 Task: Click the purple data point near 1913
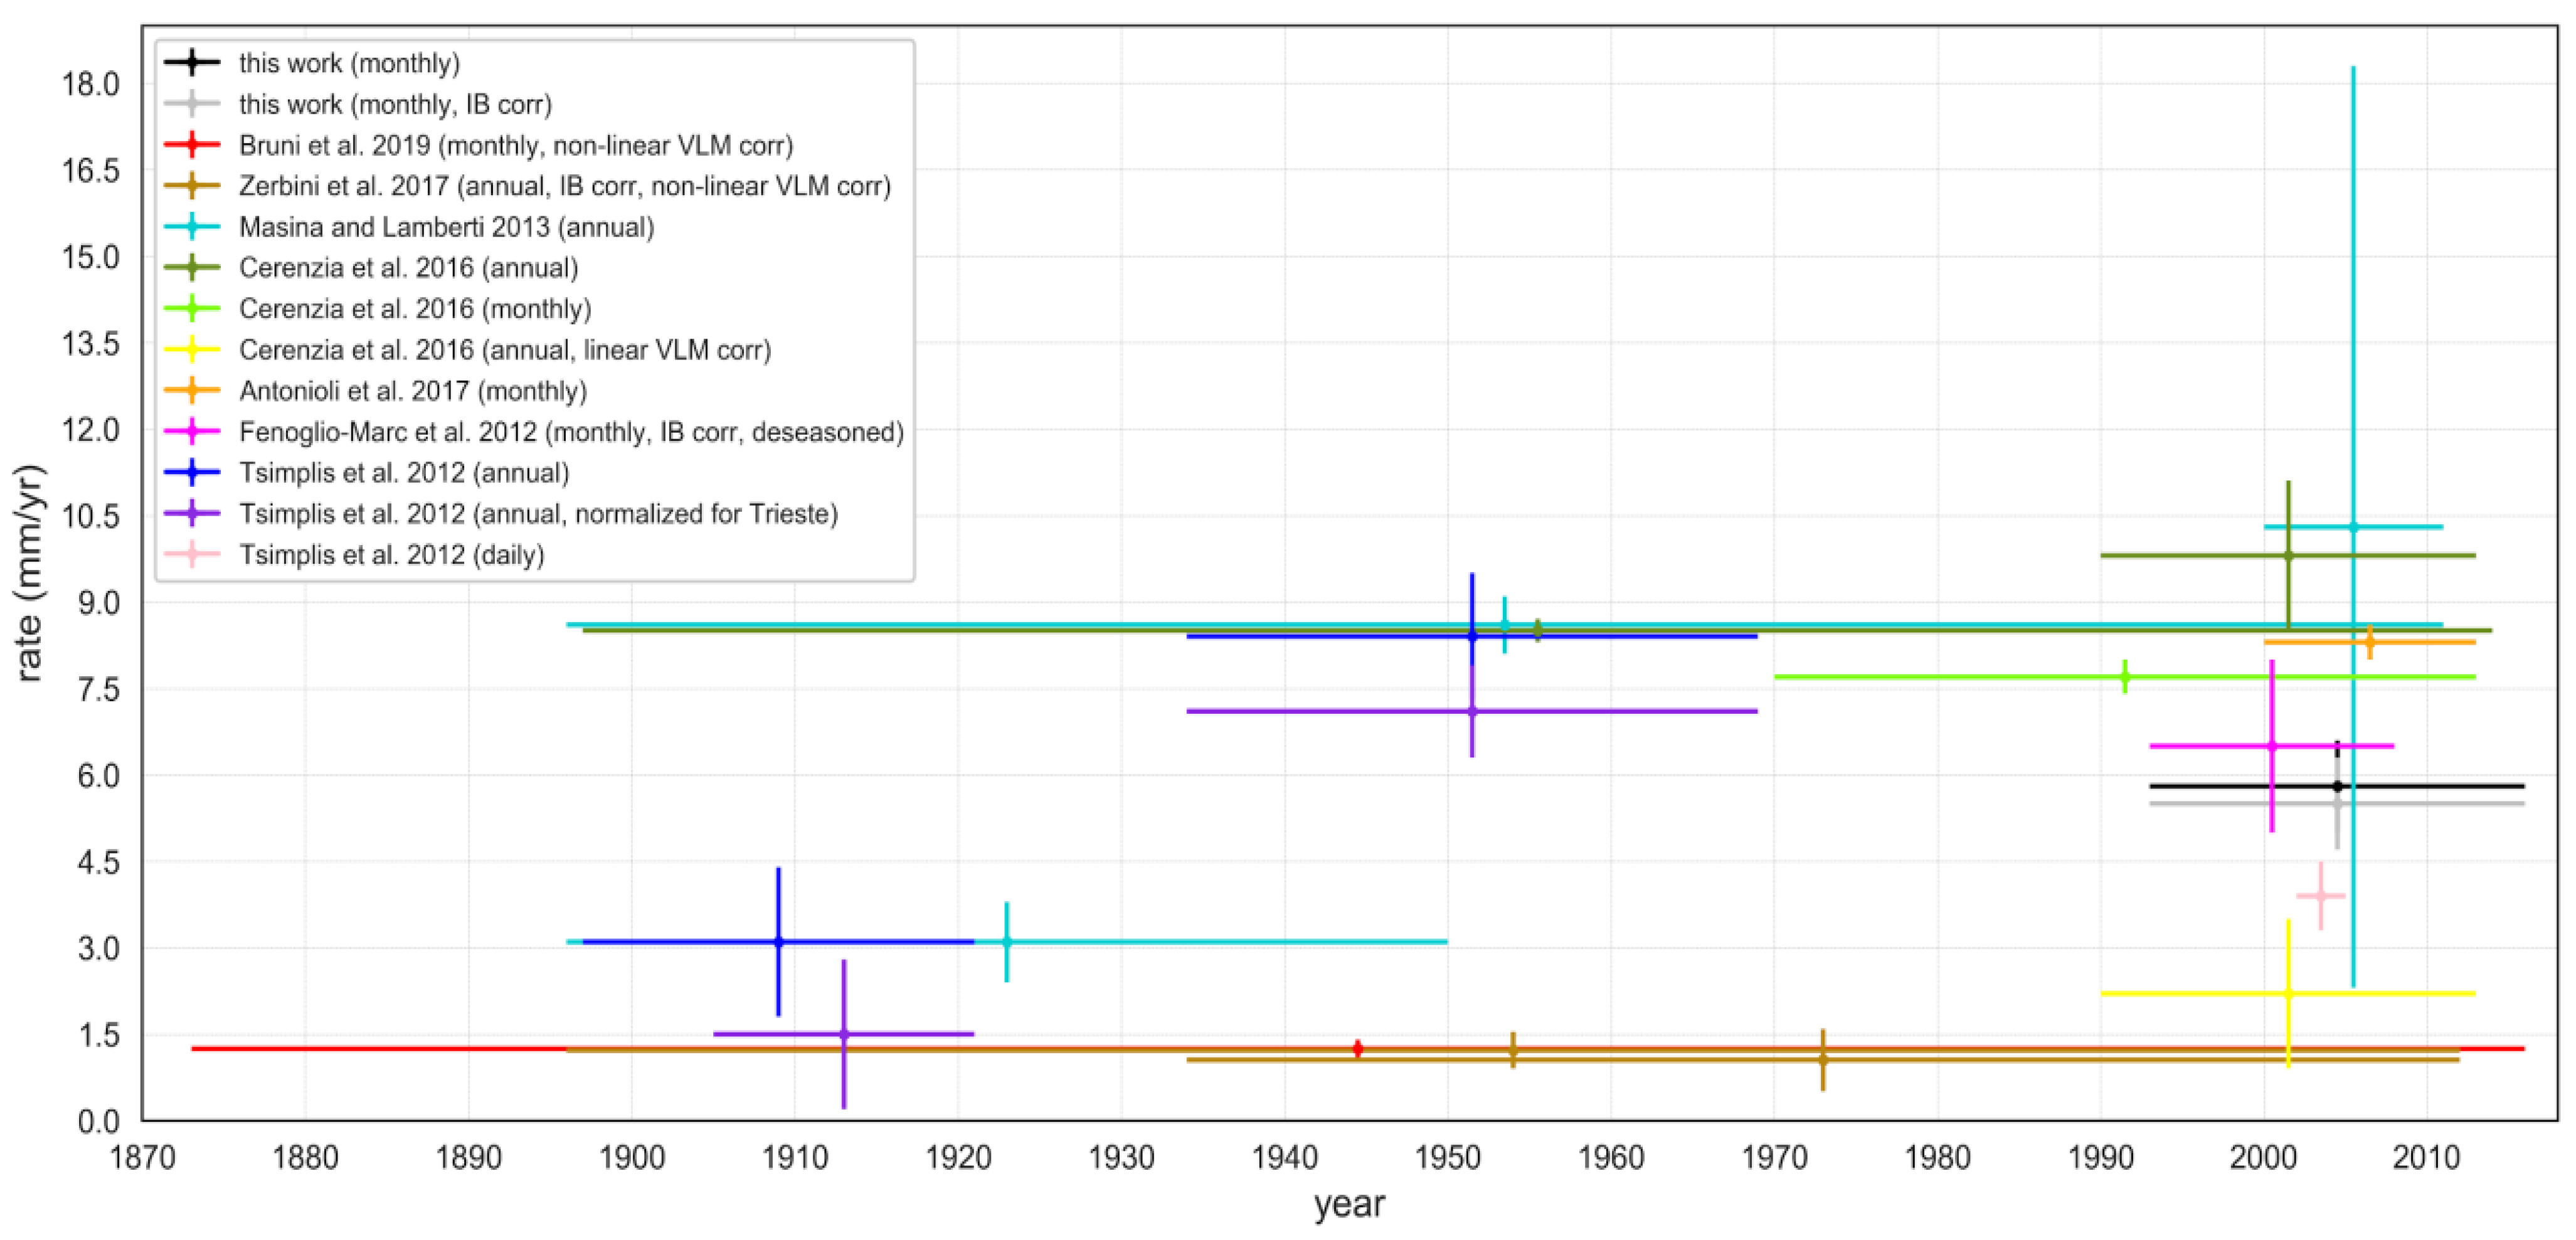point(844,1034)
